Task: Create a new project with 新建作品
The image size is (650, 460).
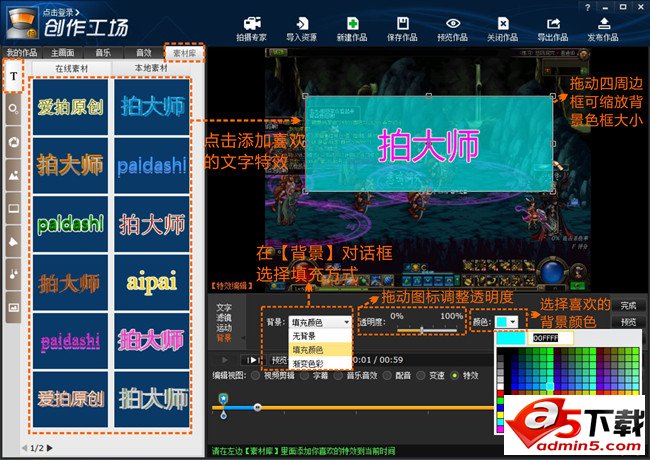Action: 352,29
